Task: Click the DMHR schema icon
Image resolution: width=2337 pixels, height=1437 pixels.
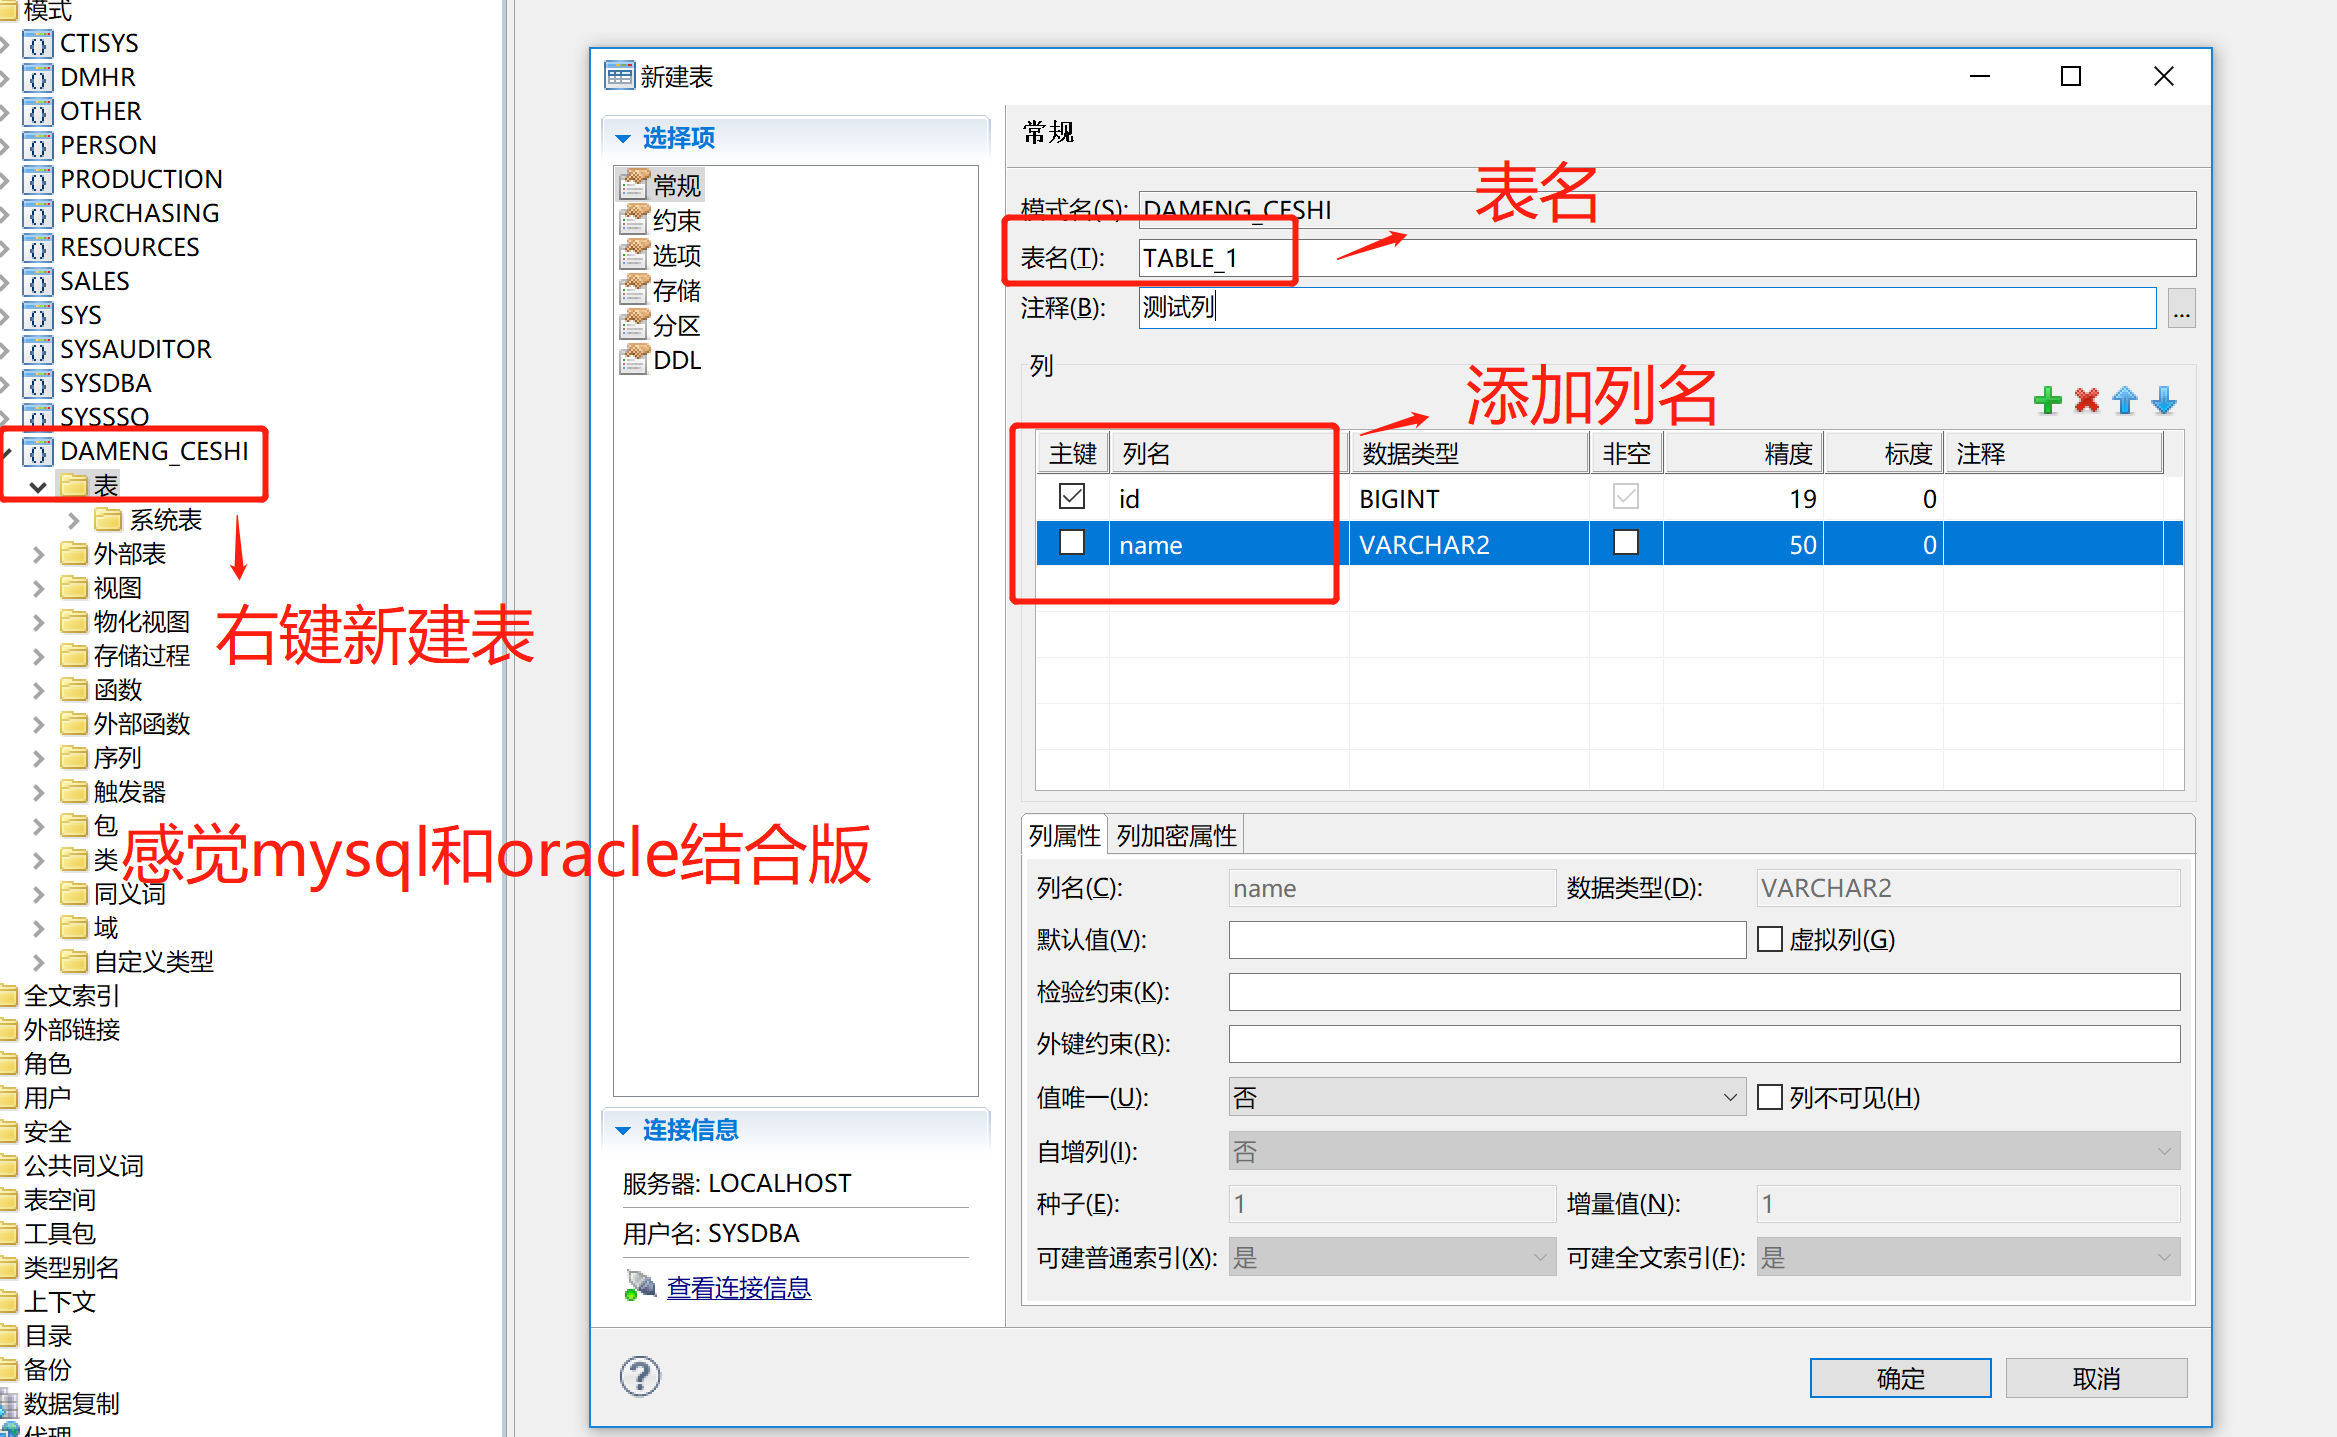Action: [x=38, y=78]
